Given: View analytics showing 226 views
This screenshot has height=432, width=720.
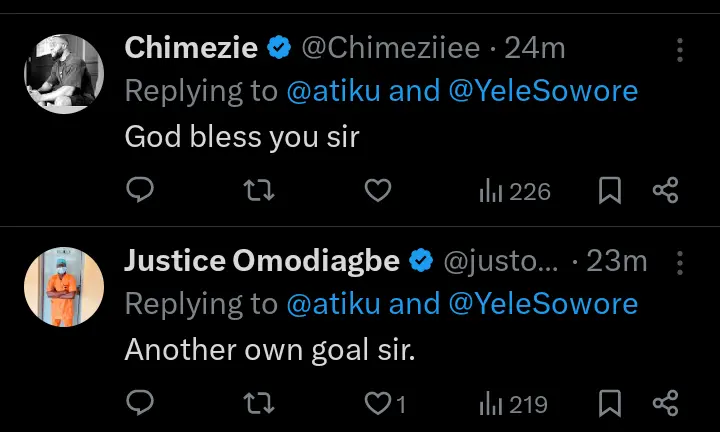Looking at the screenshot, I should tap(515, 190).
